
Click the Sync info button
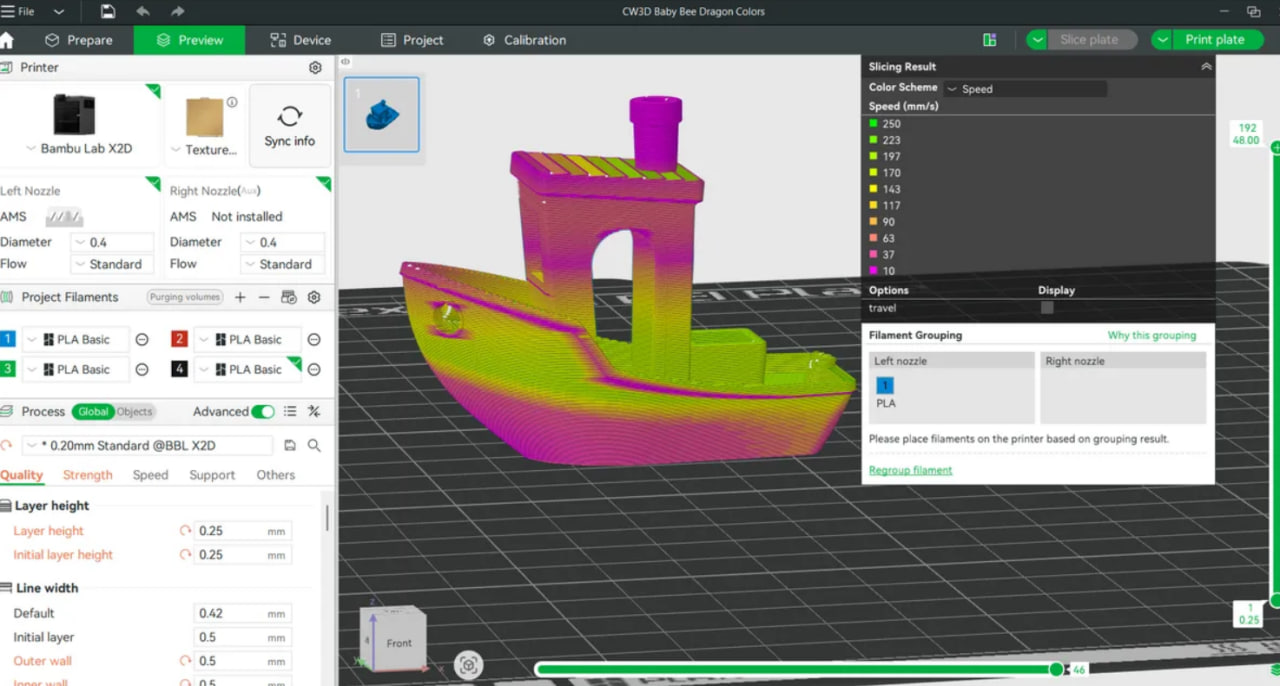pyautogui.click(x=290, y=126)
